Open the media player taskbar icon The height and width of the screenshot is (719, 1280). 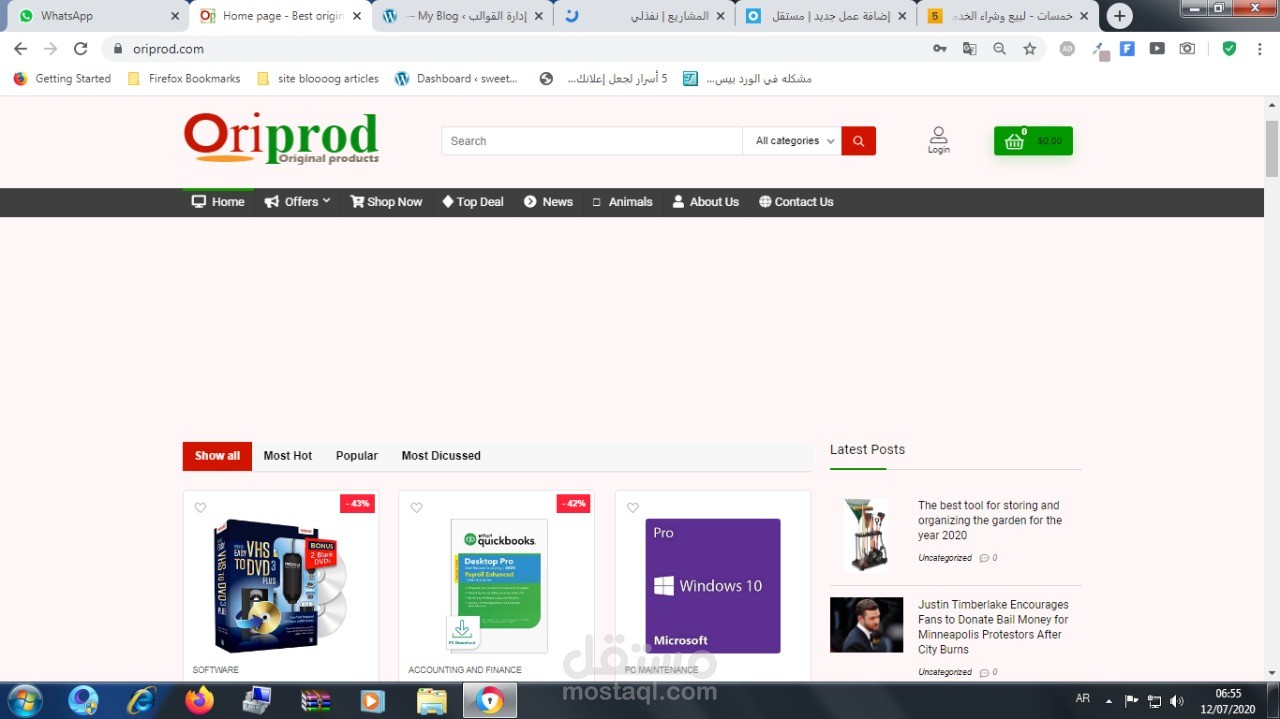[x=372, y=701]
